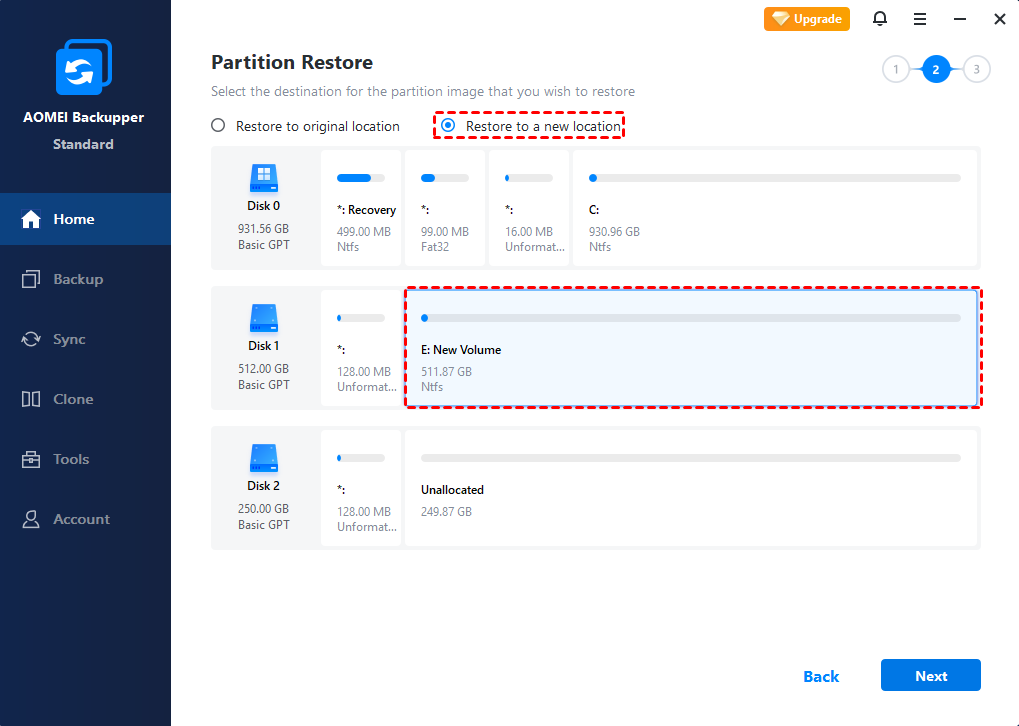Image resolution: width=1019 pixels, height=726 pixels.
Task: Choose the Unallocated 249.87 GB space
Action: pyautogui.click(x=691, y=488)
